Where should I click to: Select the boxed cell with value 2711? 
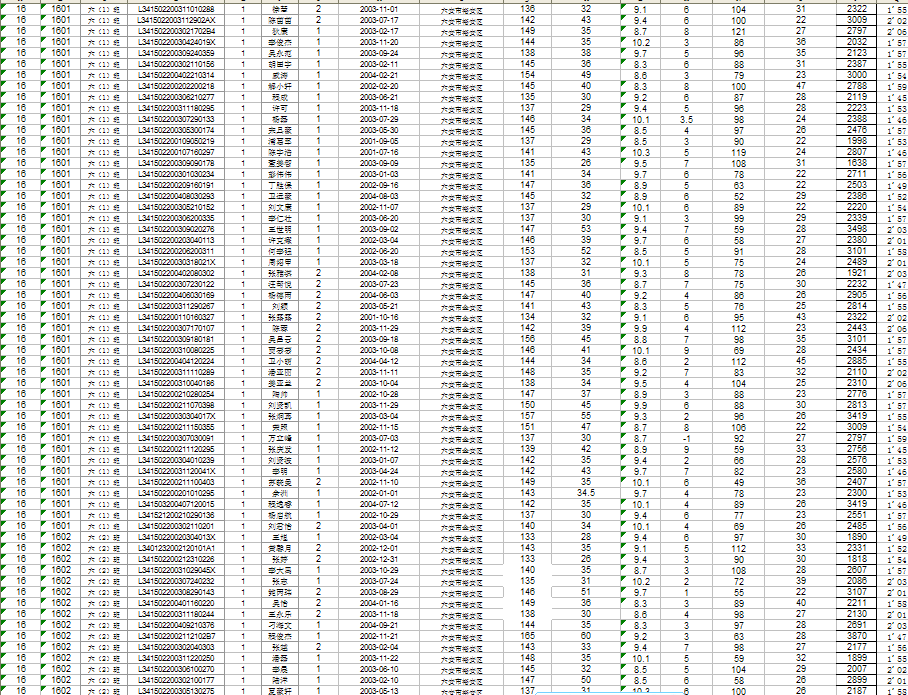856,174
